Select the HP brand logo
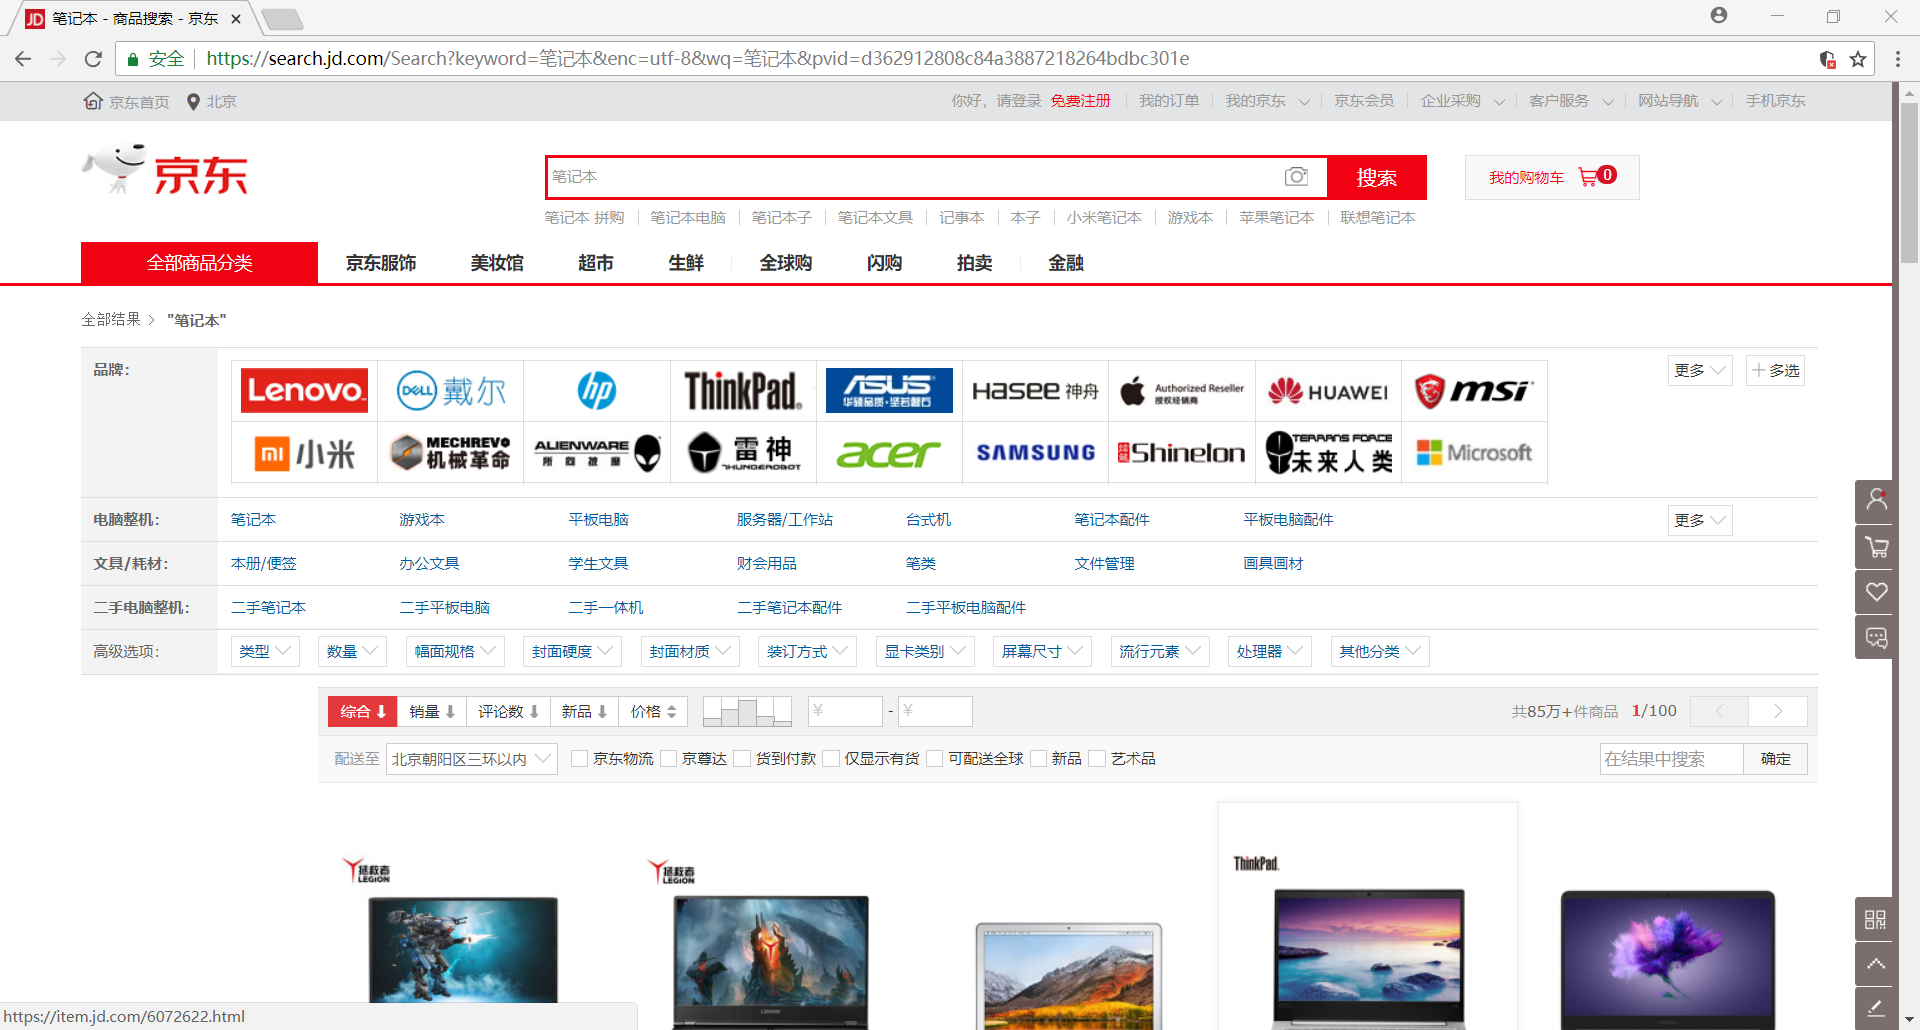 tap(597, 391)
